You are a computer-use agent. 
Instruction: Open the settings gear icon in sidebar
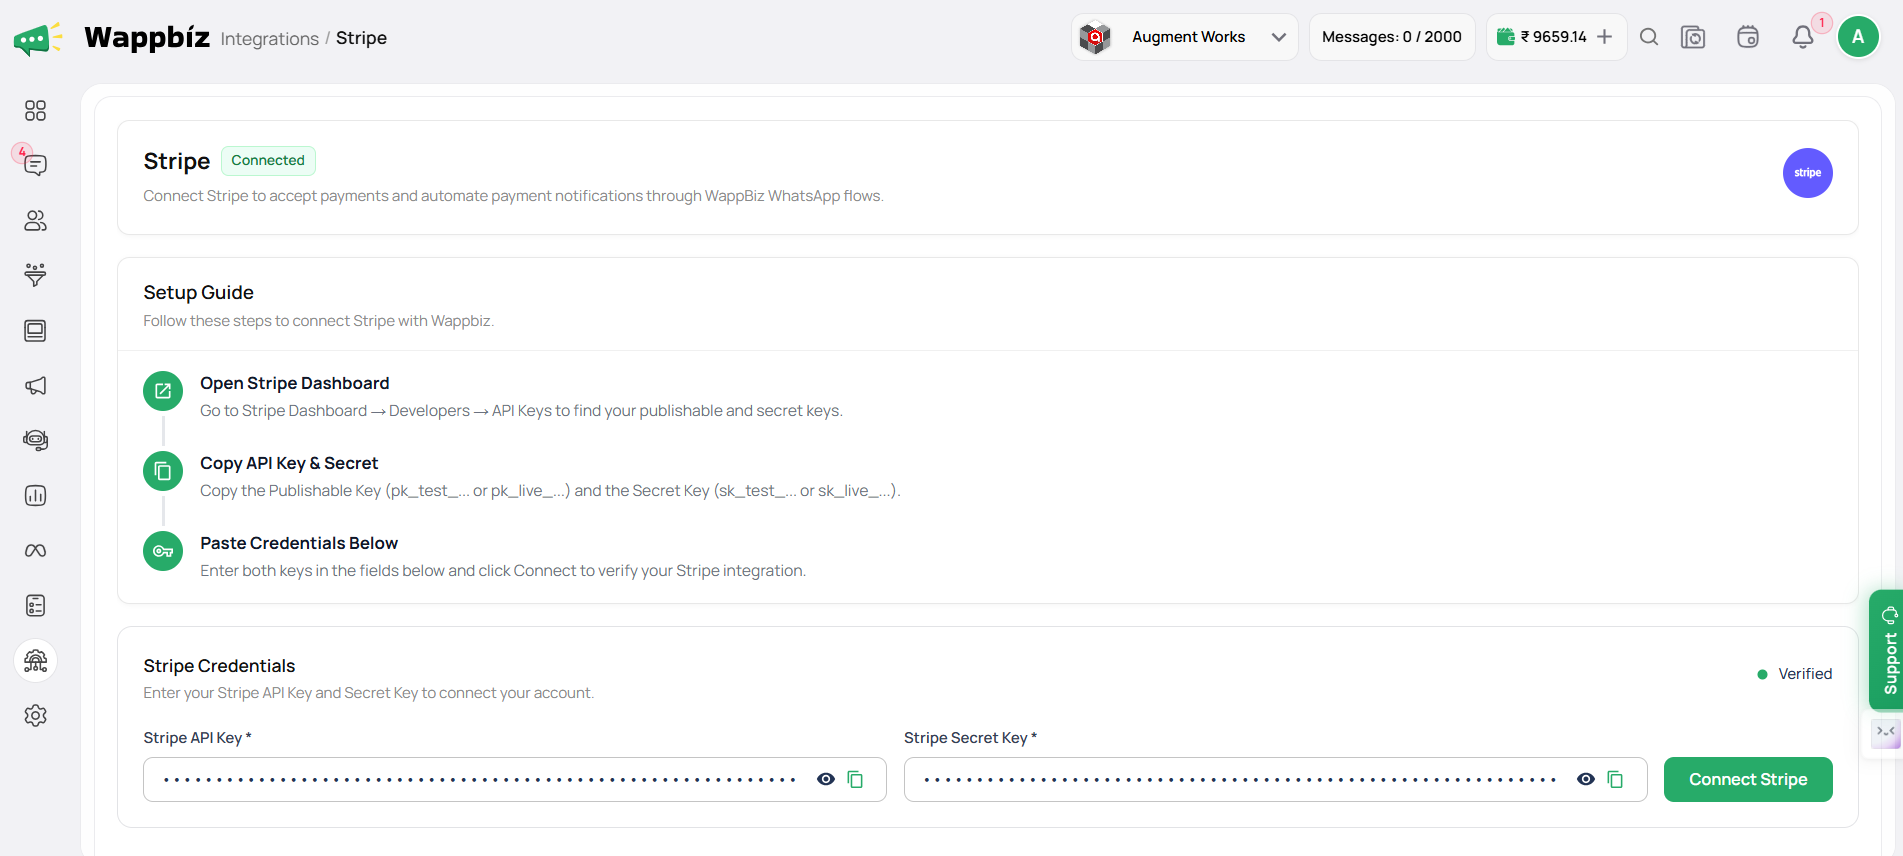pos(36,716)
